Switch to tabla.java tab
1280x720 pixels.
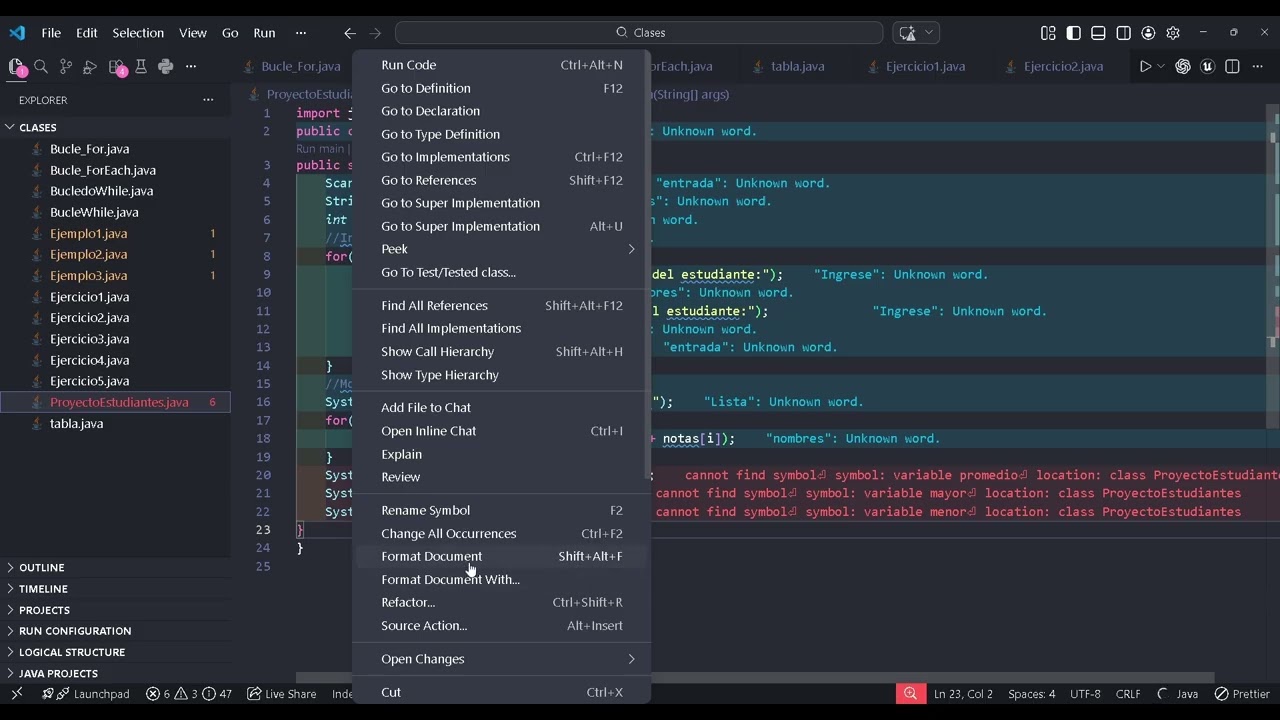click(798, 67)
